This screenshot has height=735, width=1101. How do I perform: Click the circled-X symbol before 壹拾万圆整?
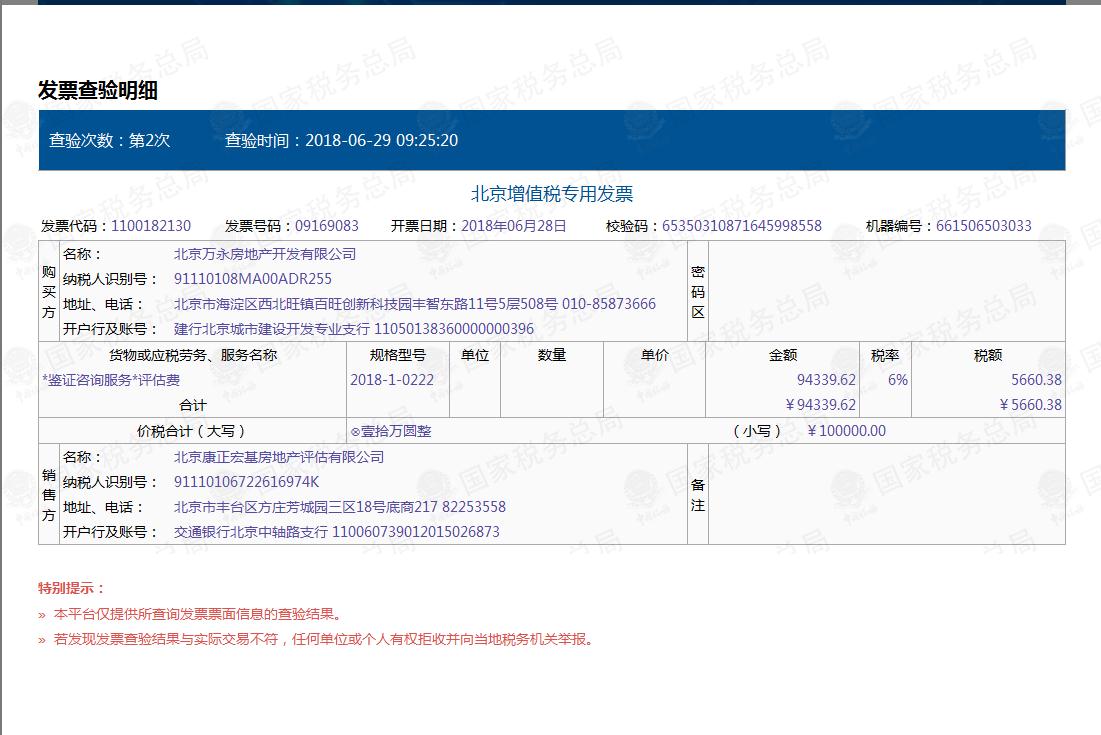pos(355,432)
